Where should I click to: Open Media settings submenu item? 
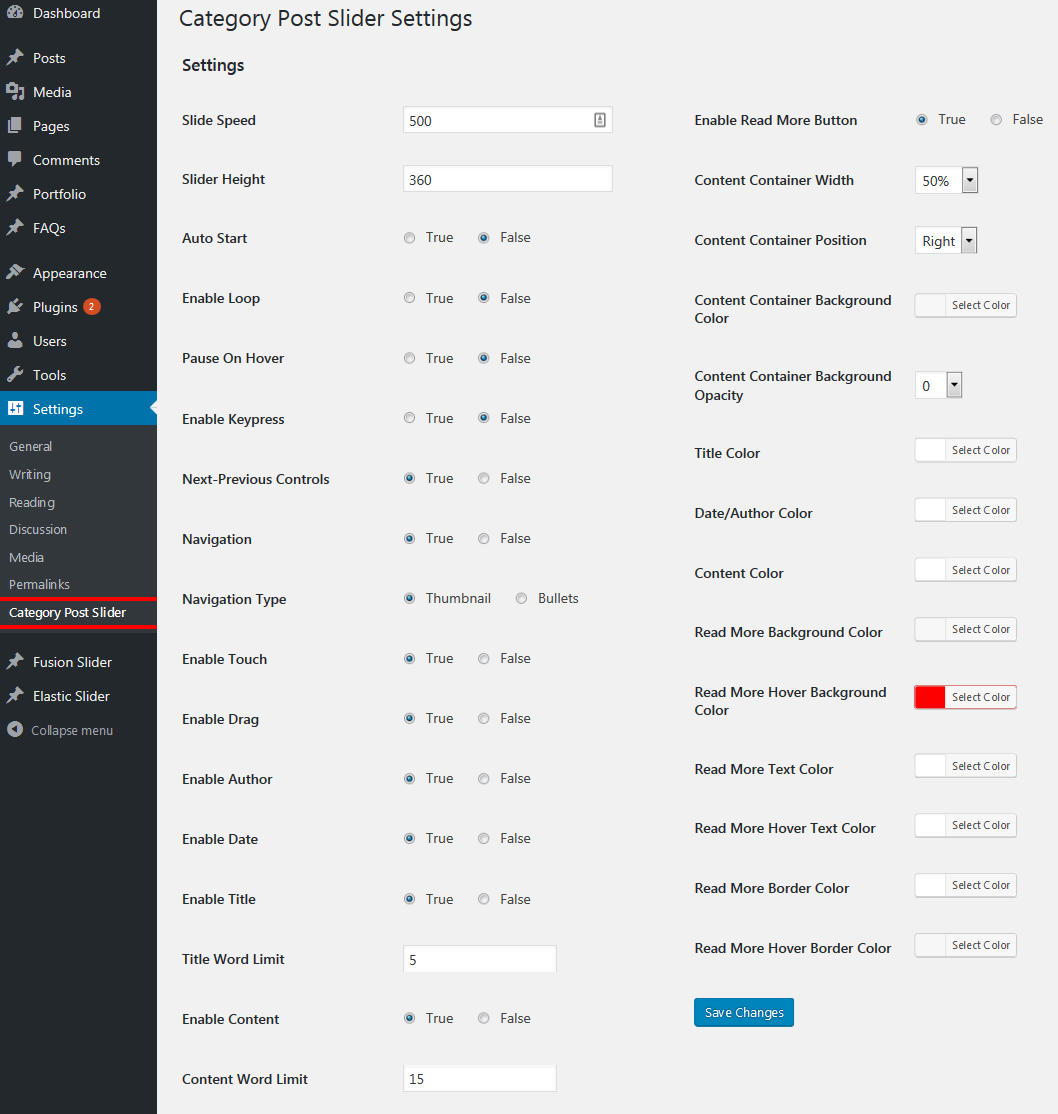point(26,557)
